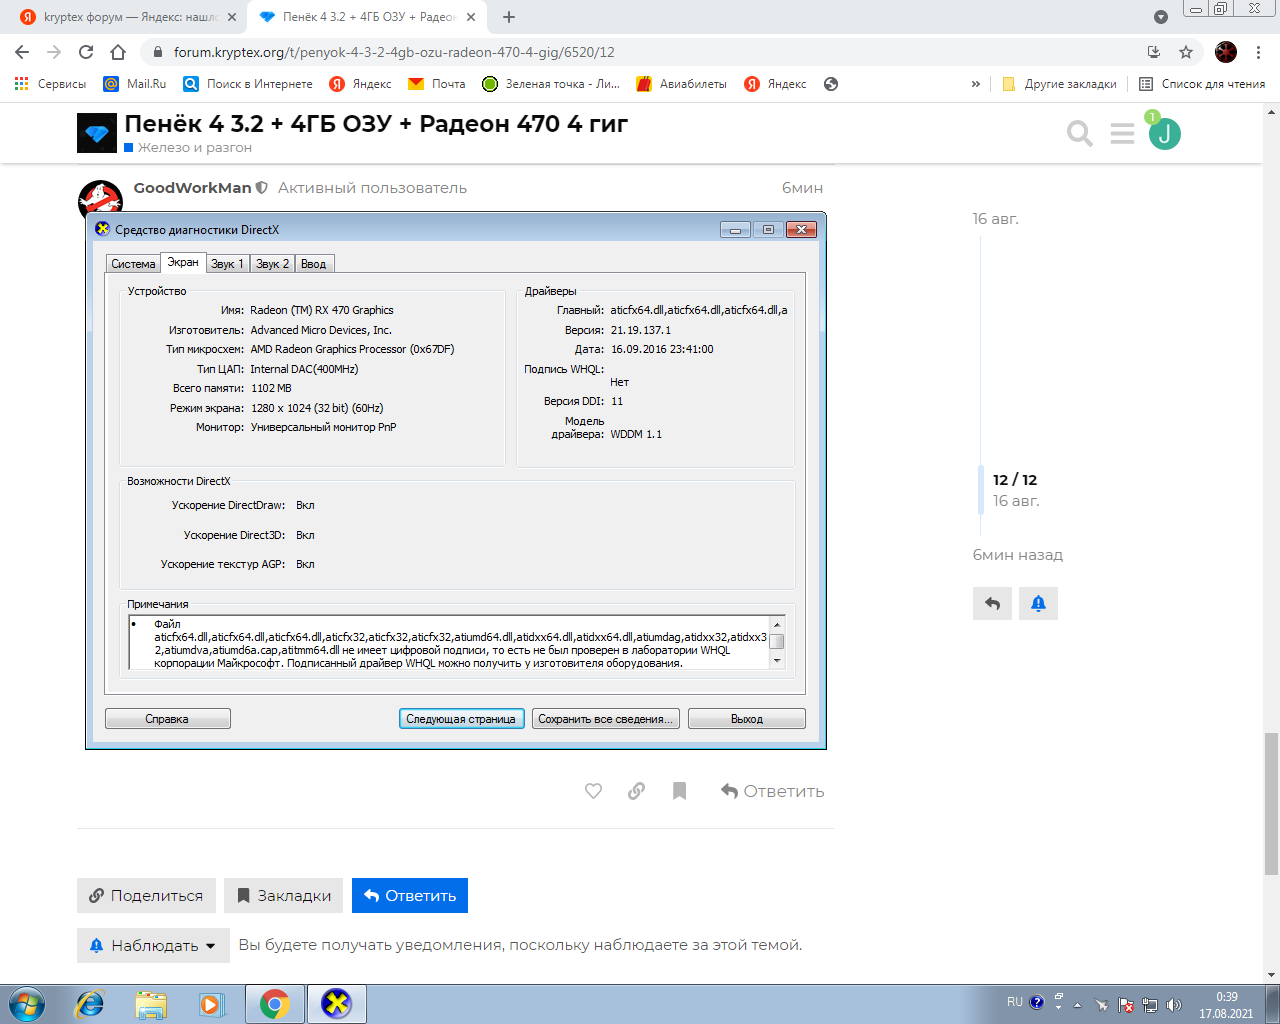This screenshot has height=1024, width=1280.
Task: Launch Internet Explorer from taskbar
Action: (x=90, y=1004)
